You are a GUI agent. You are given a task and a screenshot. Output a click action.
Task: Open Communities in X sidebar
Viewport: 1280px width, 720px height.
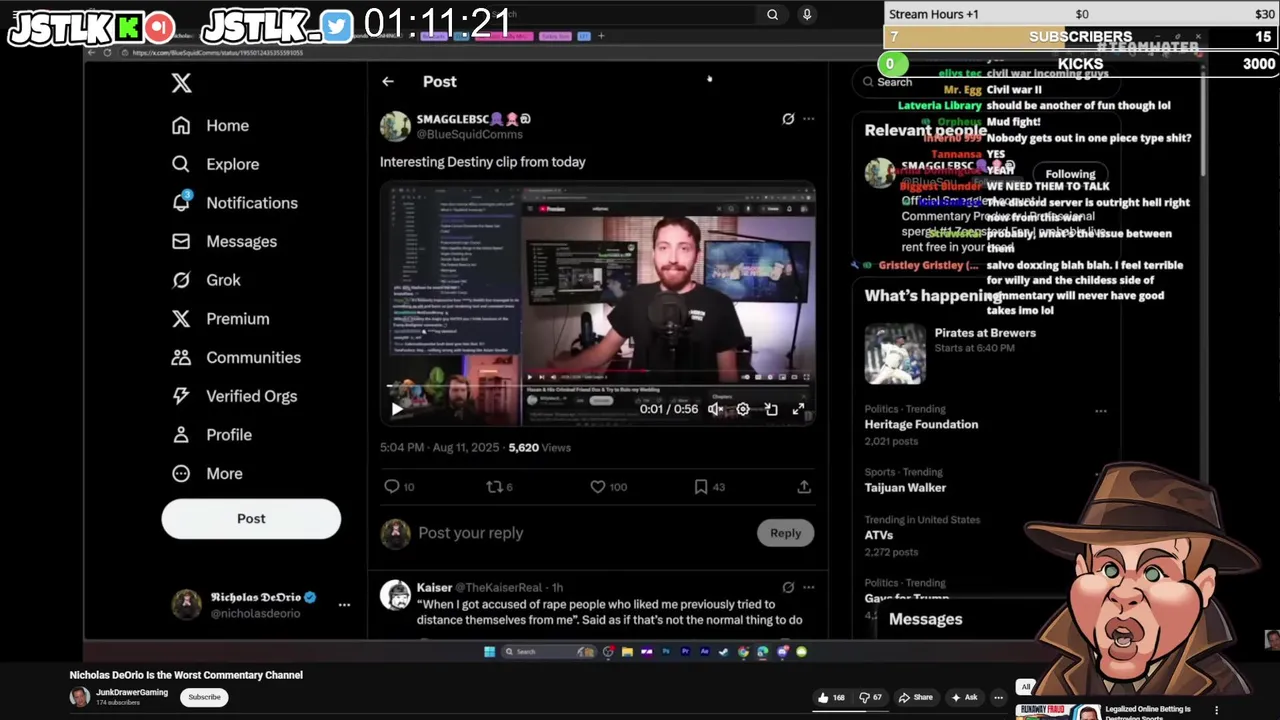[x=235, y=357]
